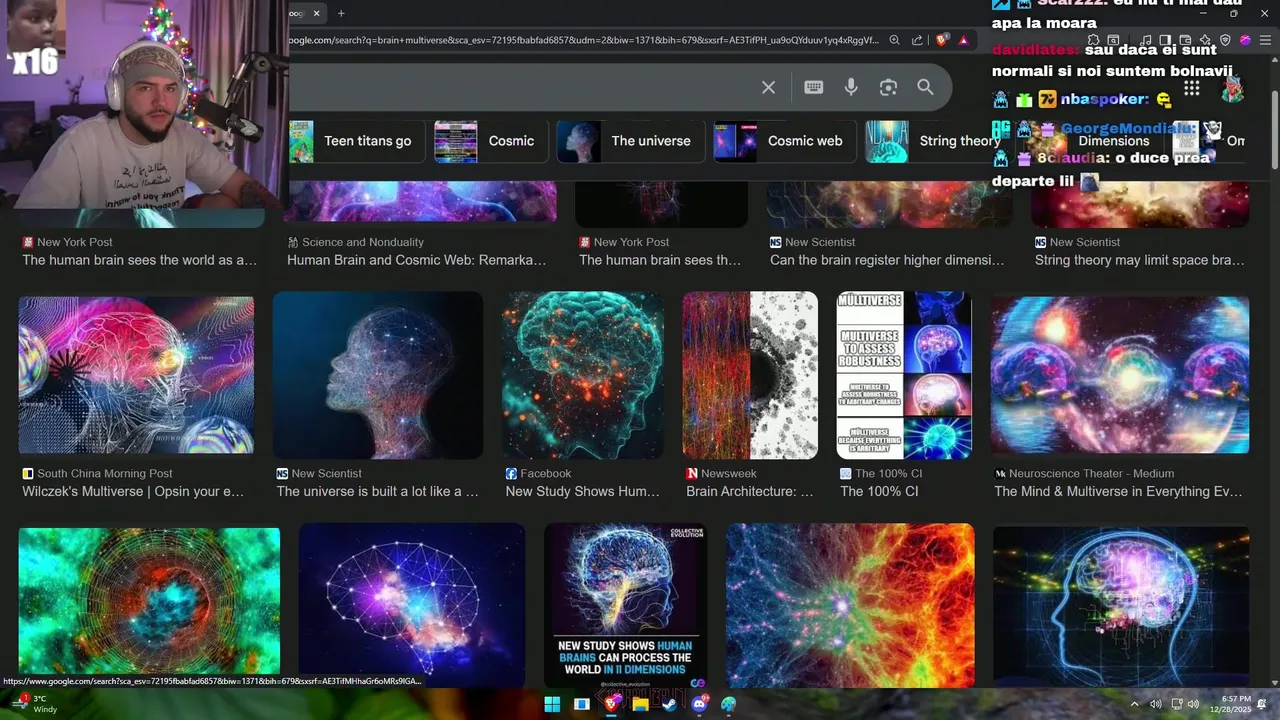The image size is (1280, 720).
Task: Open the blue particle head profile image
Action: coord(378,375)
